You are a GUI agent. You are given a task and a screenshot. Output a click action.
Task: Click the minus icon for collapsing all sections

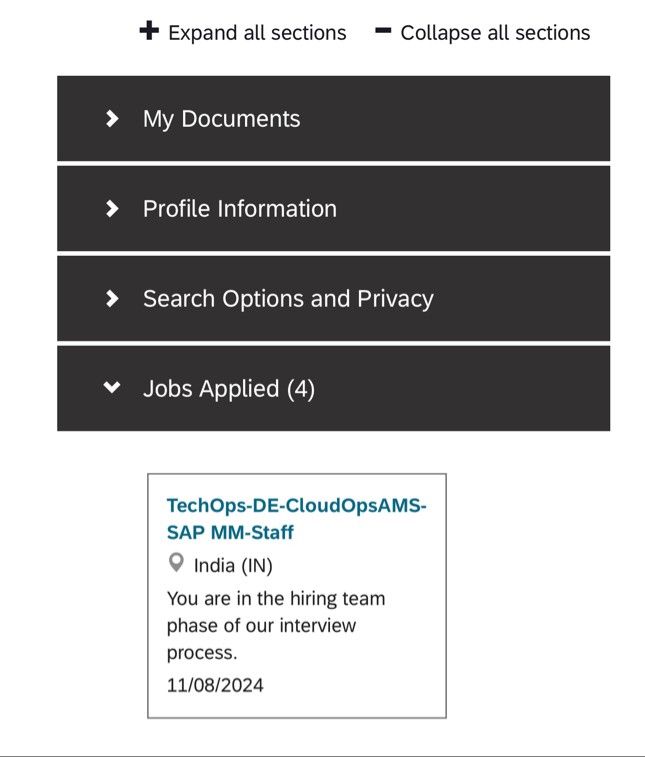pyautogui.click(x=382, y=31)
